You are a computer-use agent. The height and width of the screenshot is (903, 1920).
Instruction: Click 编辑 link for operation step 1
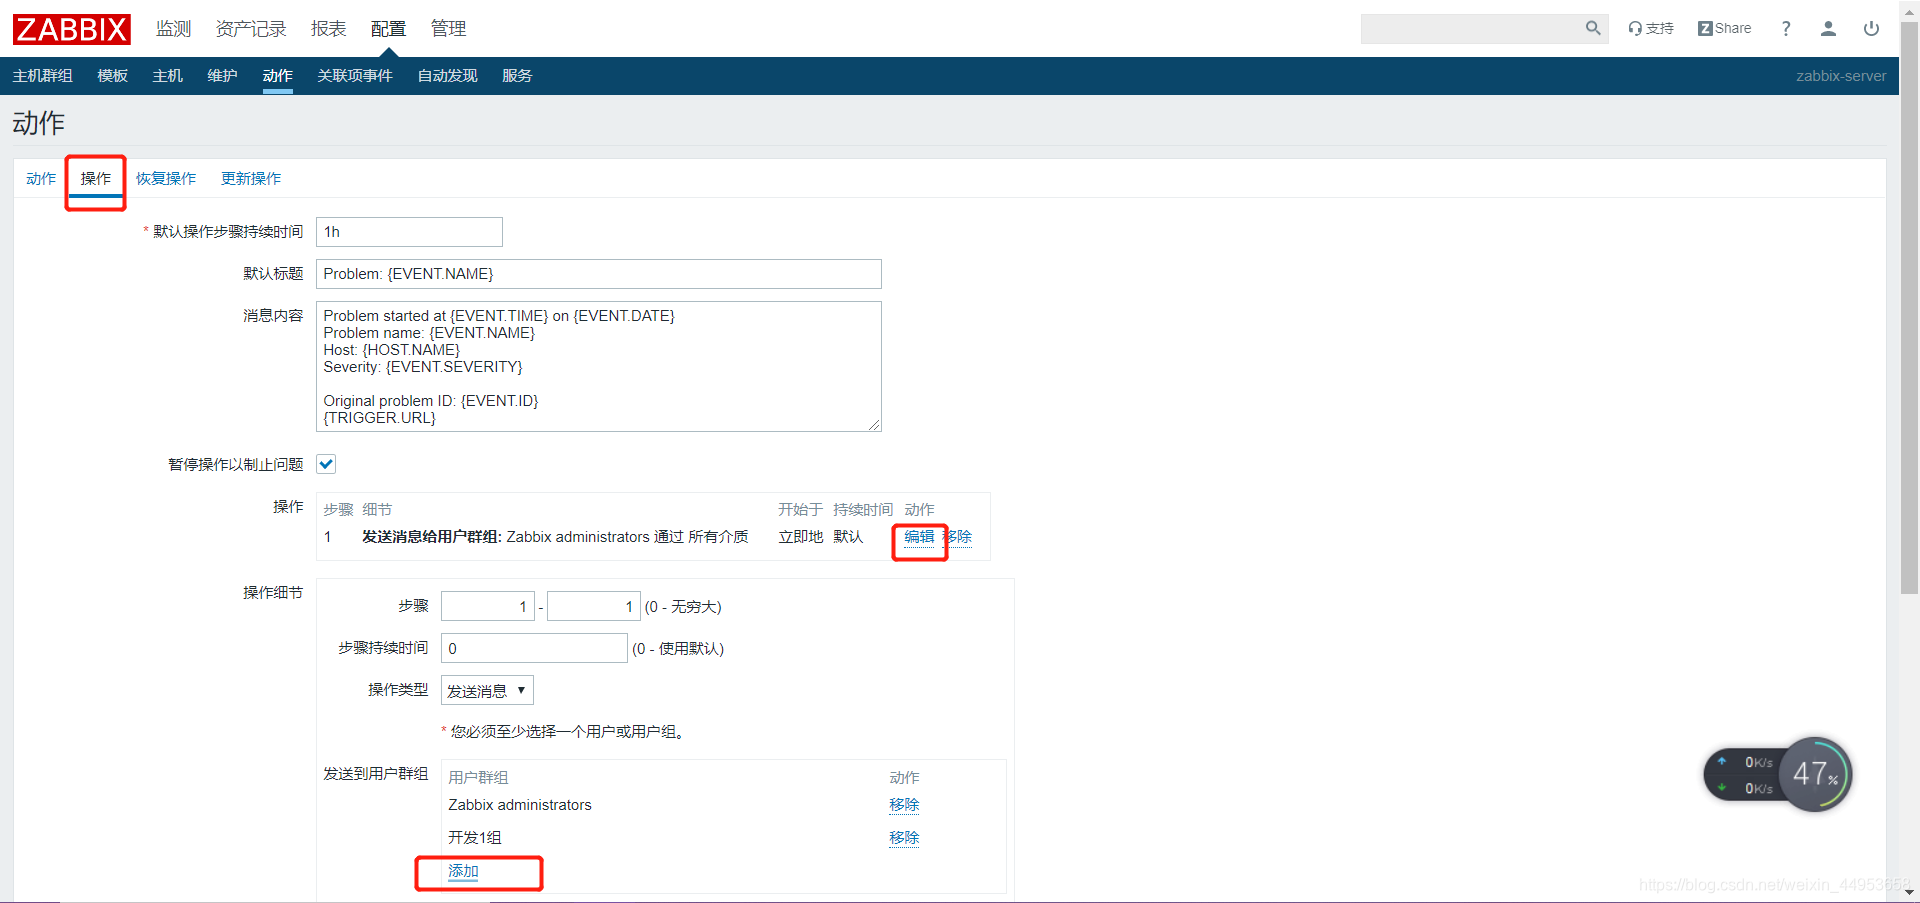pos(919,537)
